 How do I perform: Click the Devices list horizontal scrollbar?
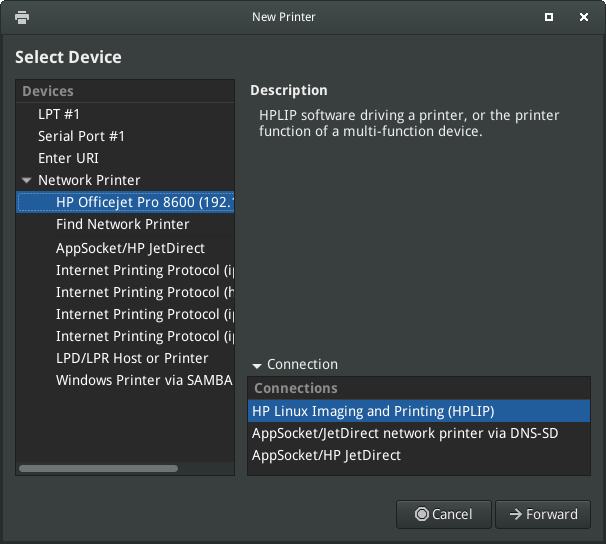coord(99,469)
